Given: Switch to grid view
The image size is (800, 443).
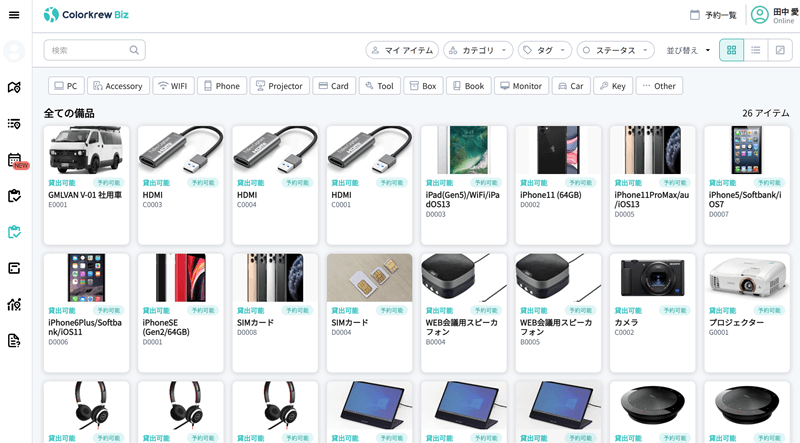Looking at the screenshot, I should (x=731, y=50).
